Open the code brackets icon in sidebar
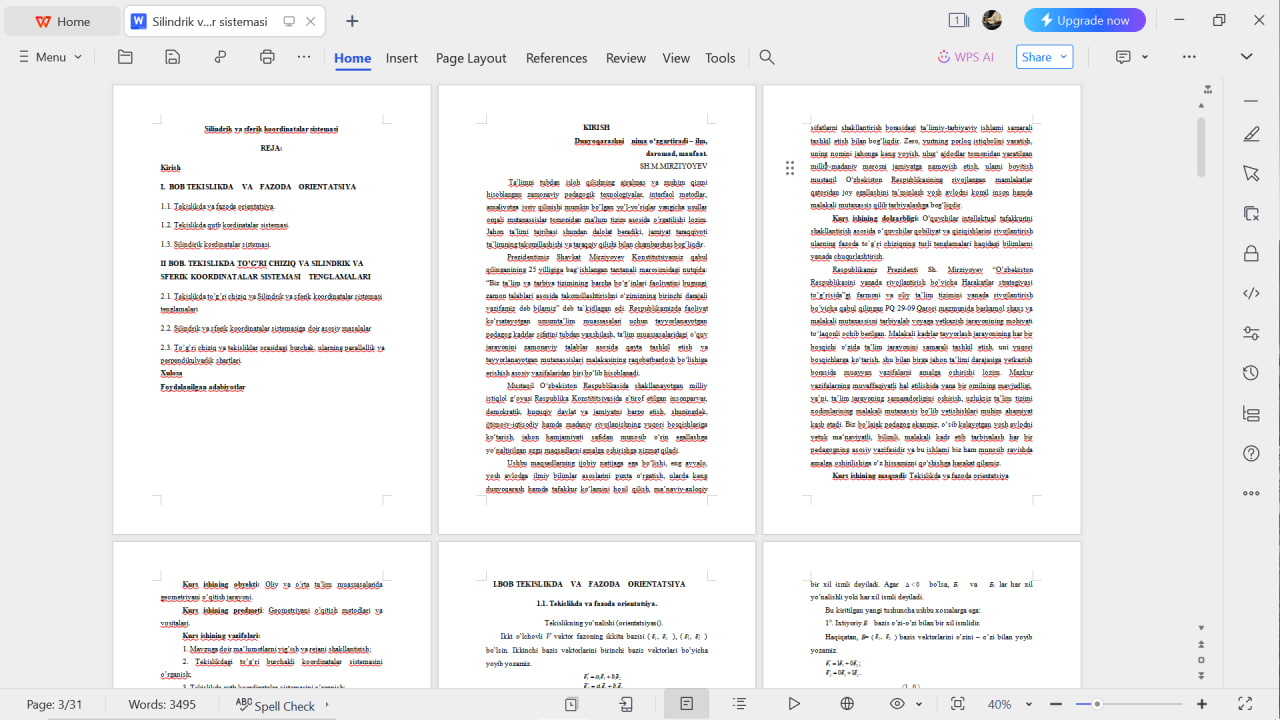The width and height of the screenshot is (1280, 720). (x=1251, y=293)
